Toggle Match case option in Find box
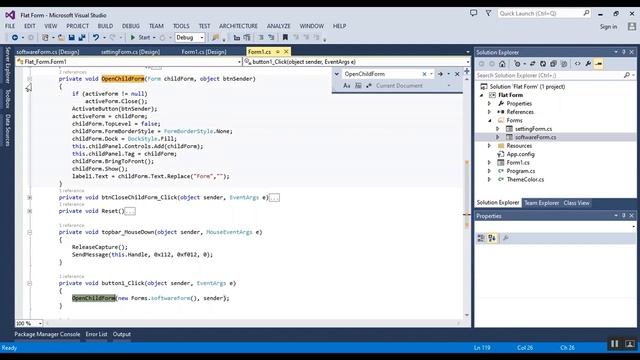 coord(347,86)
